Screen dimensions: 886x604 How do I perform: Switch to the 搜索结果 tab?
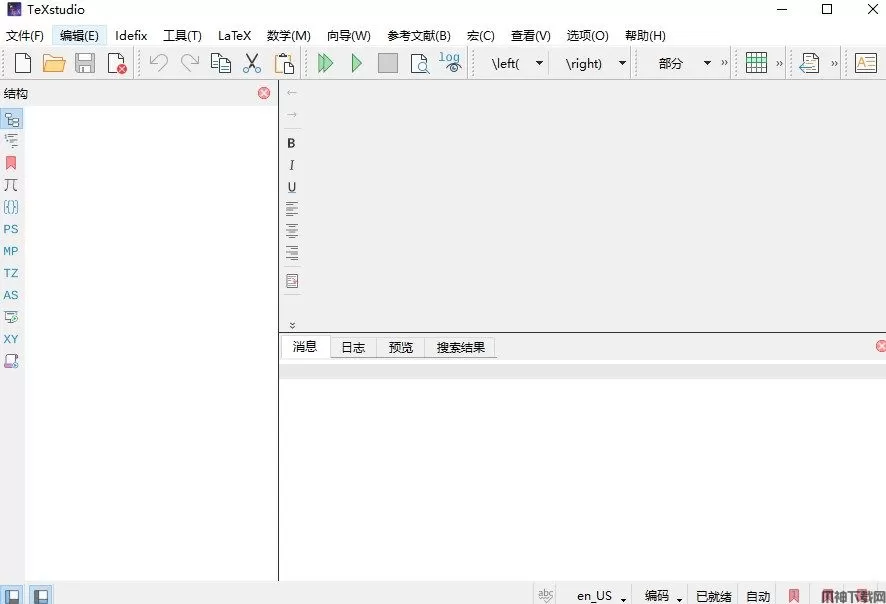coord(460,348)
